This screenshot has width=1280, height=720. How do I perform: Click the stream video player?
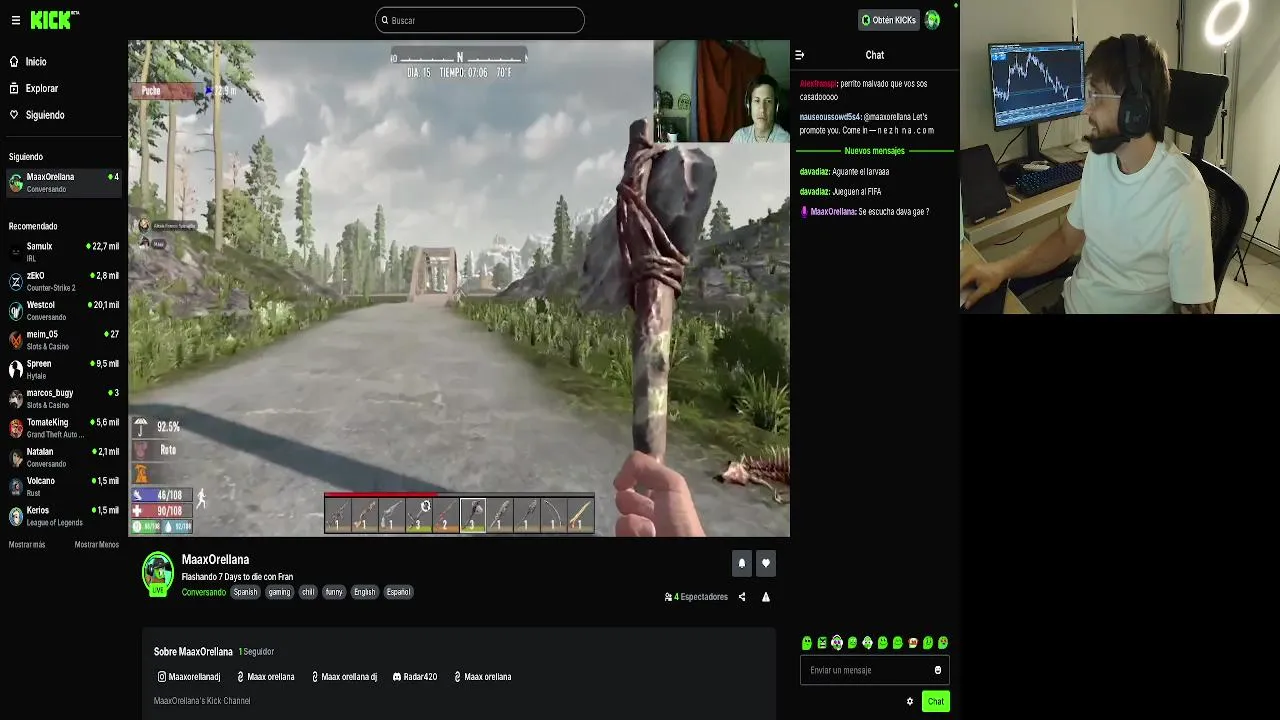tap(459, 288)
